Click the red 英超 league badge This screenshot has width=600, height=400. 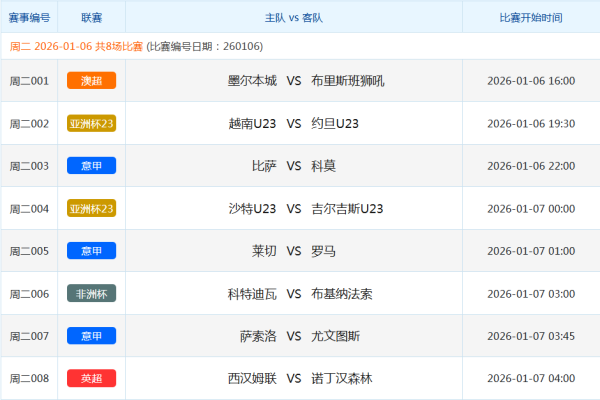click(x=91, y=379)
